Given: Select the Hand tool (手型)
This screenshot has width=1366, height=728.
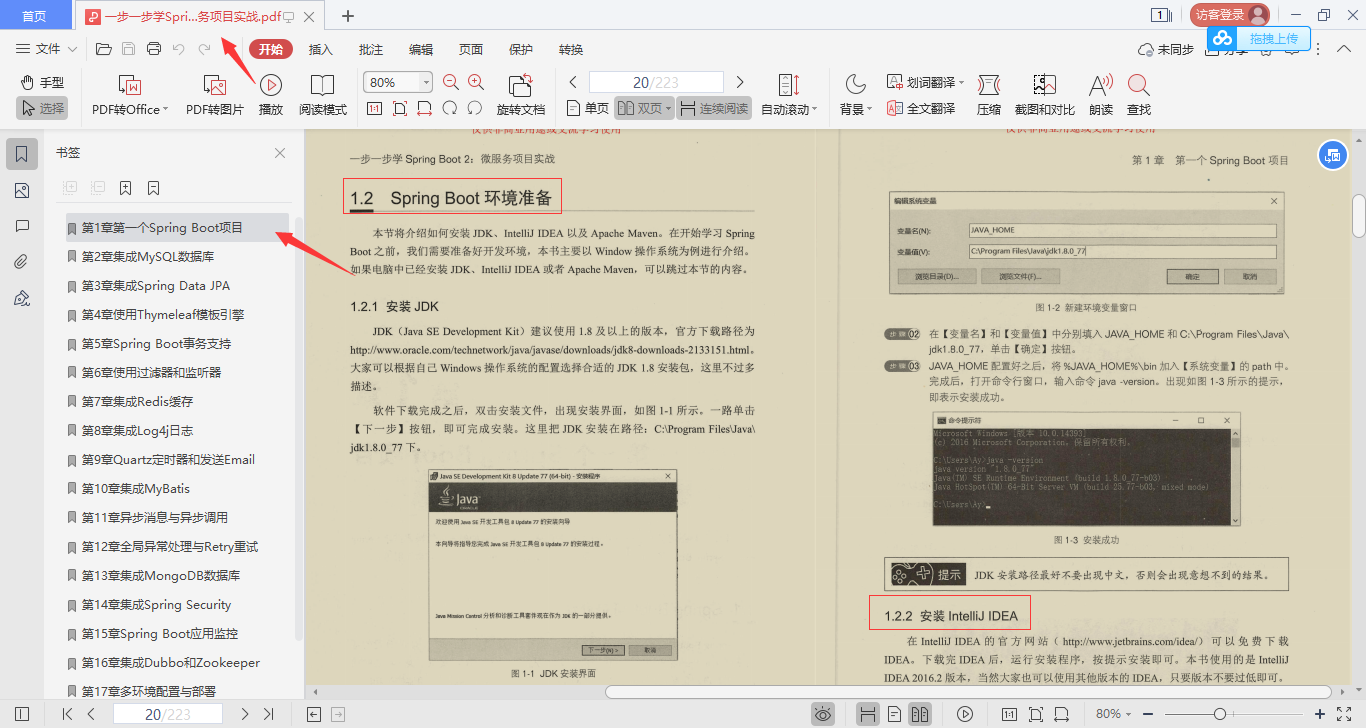Looking at the screenshot, I should (42, 82).
